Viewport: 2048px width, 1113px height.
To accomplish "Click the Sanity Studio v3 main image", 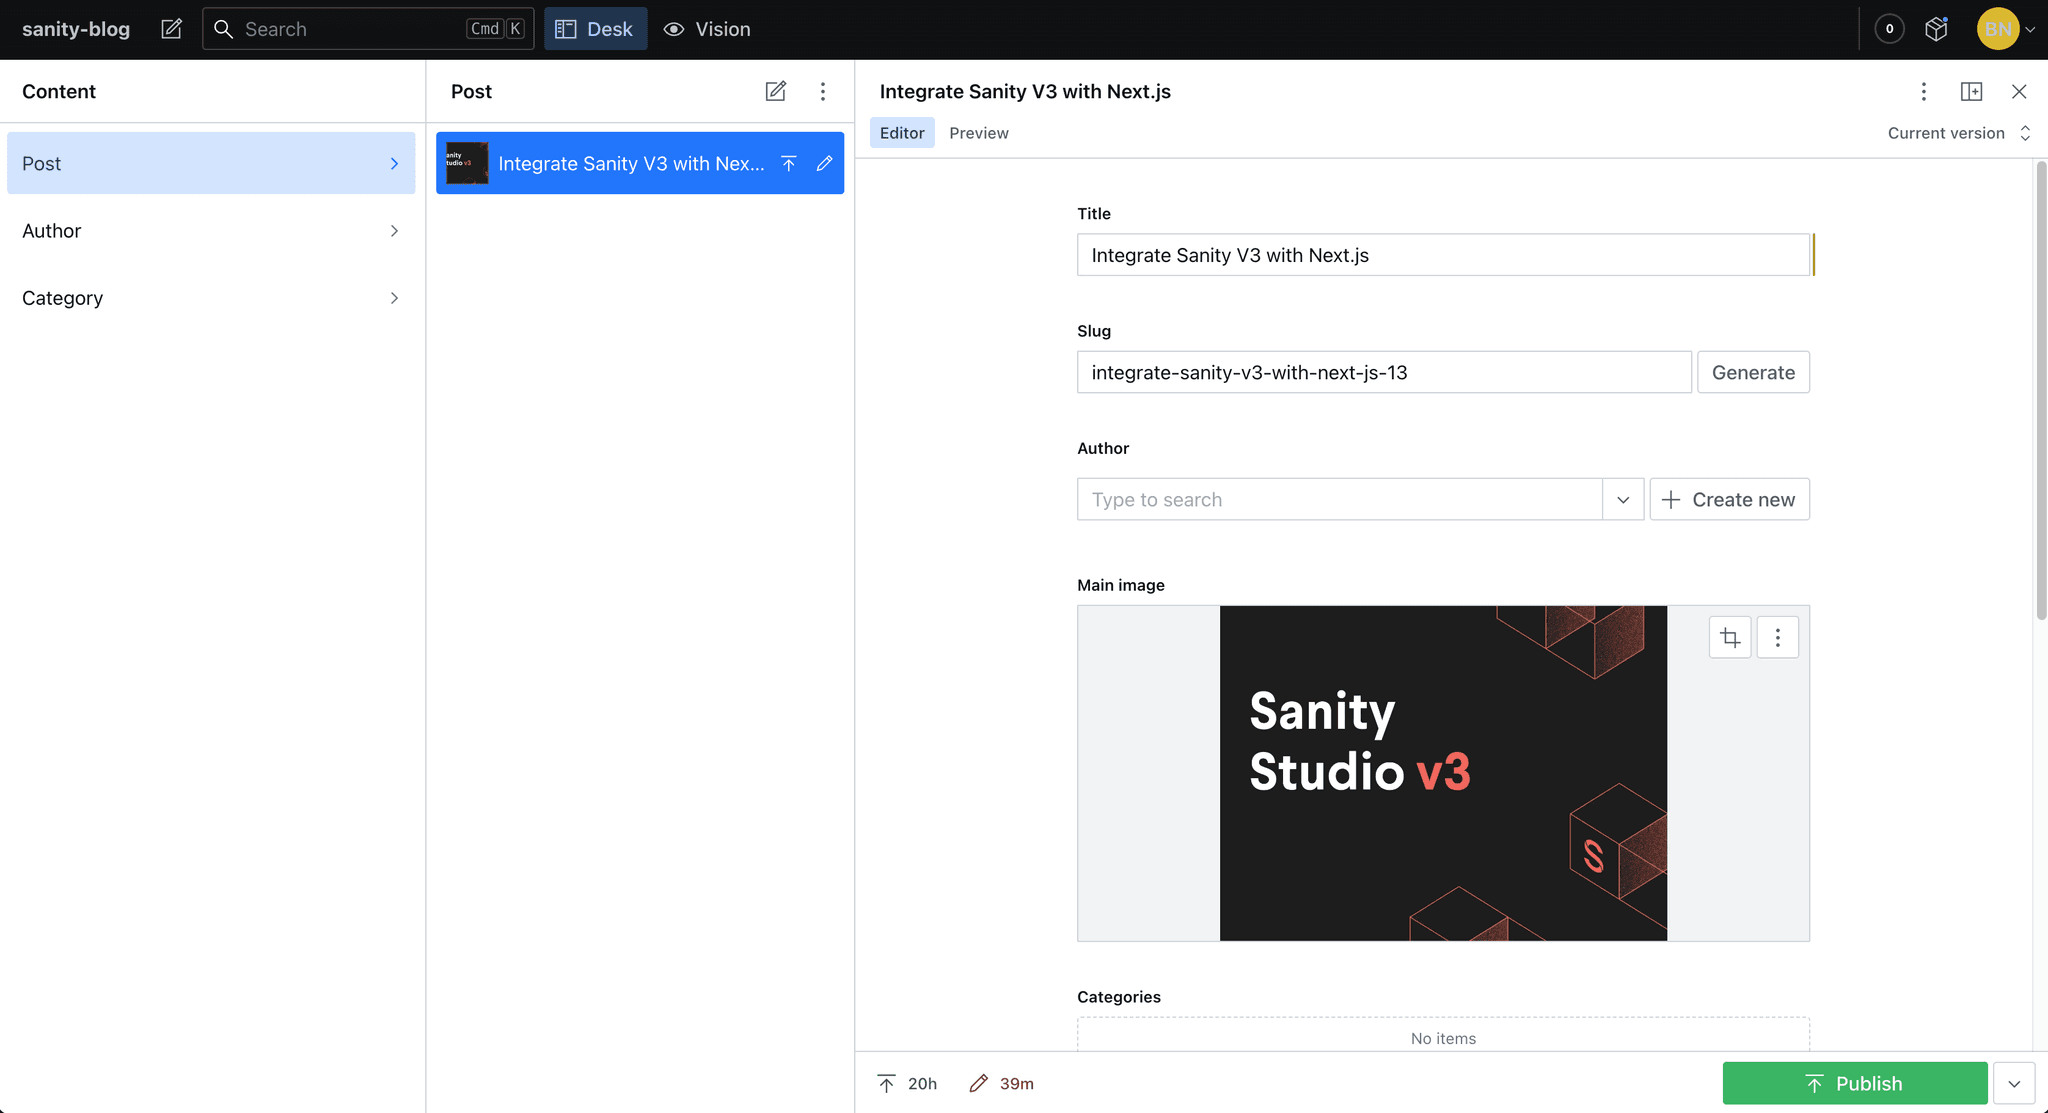I will 1443,773.
